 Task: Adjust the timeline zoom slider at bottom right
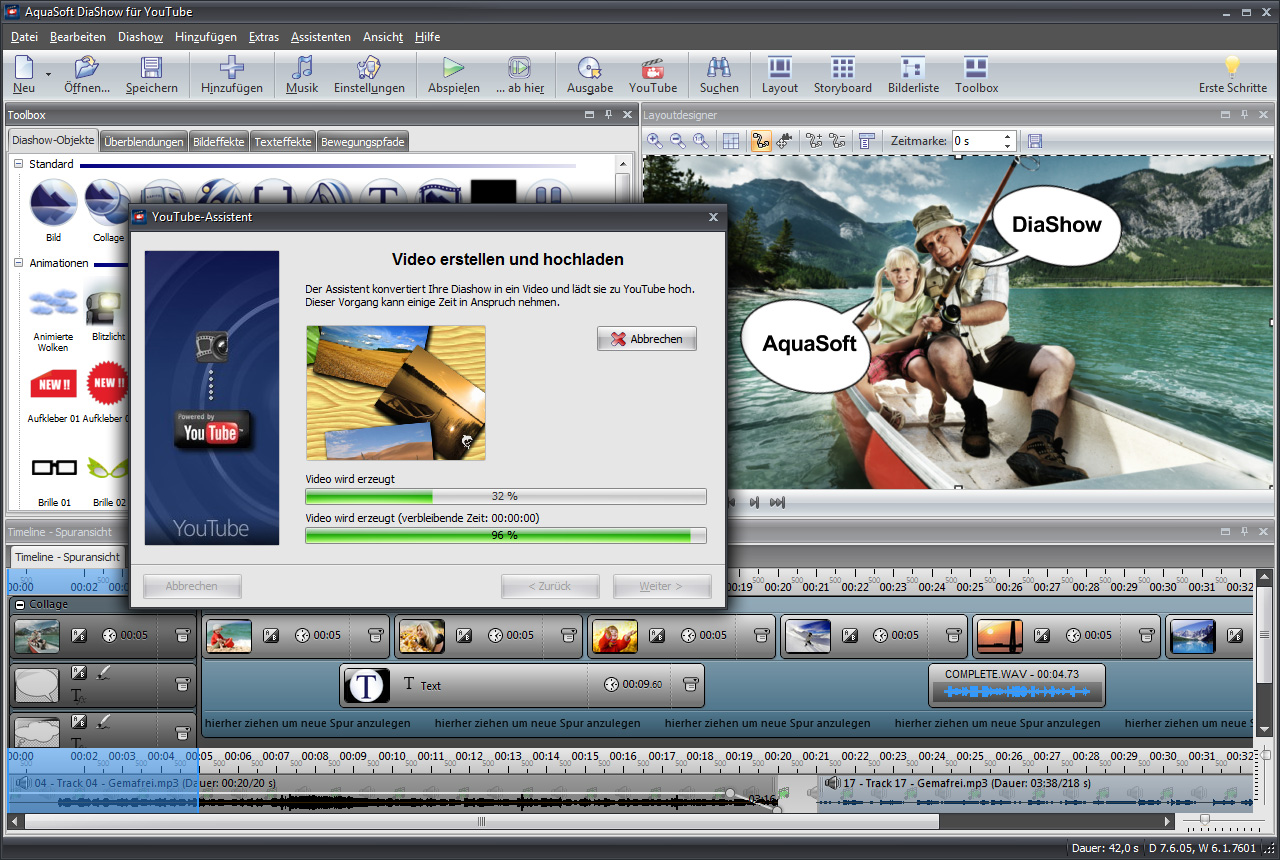pyautogui.click(x=1204, y=820)
